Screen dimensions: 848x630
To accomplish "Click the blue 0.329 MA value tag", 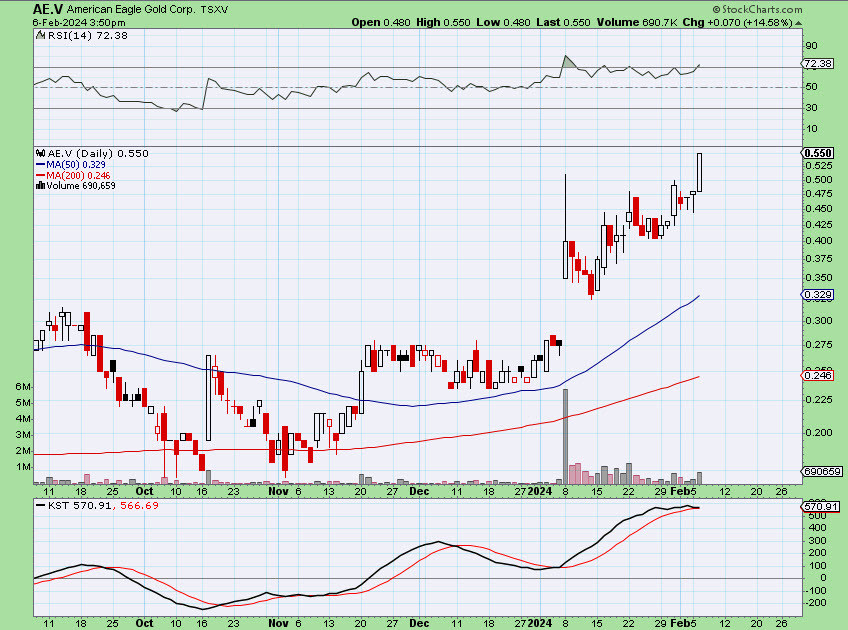I will coord(818,295).
